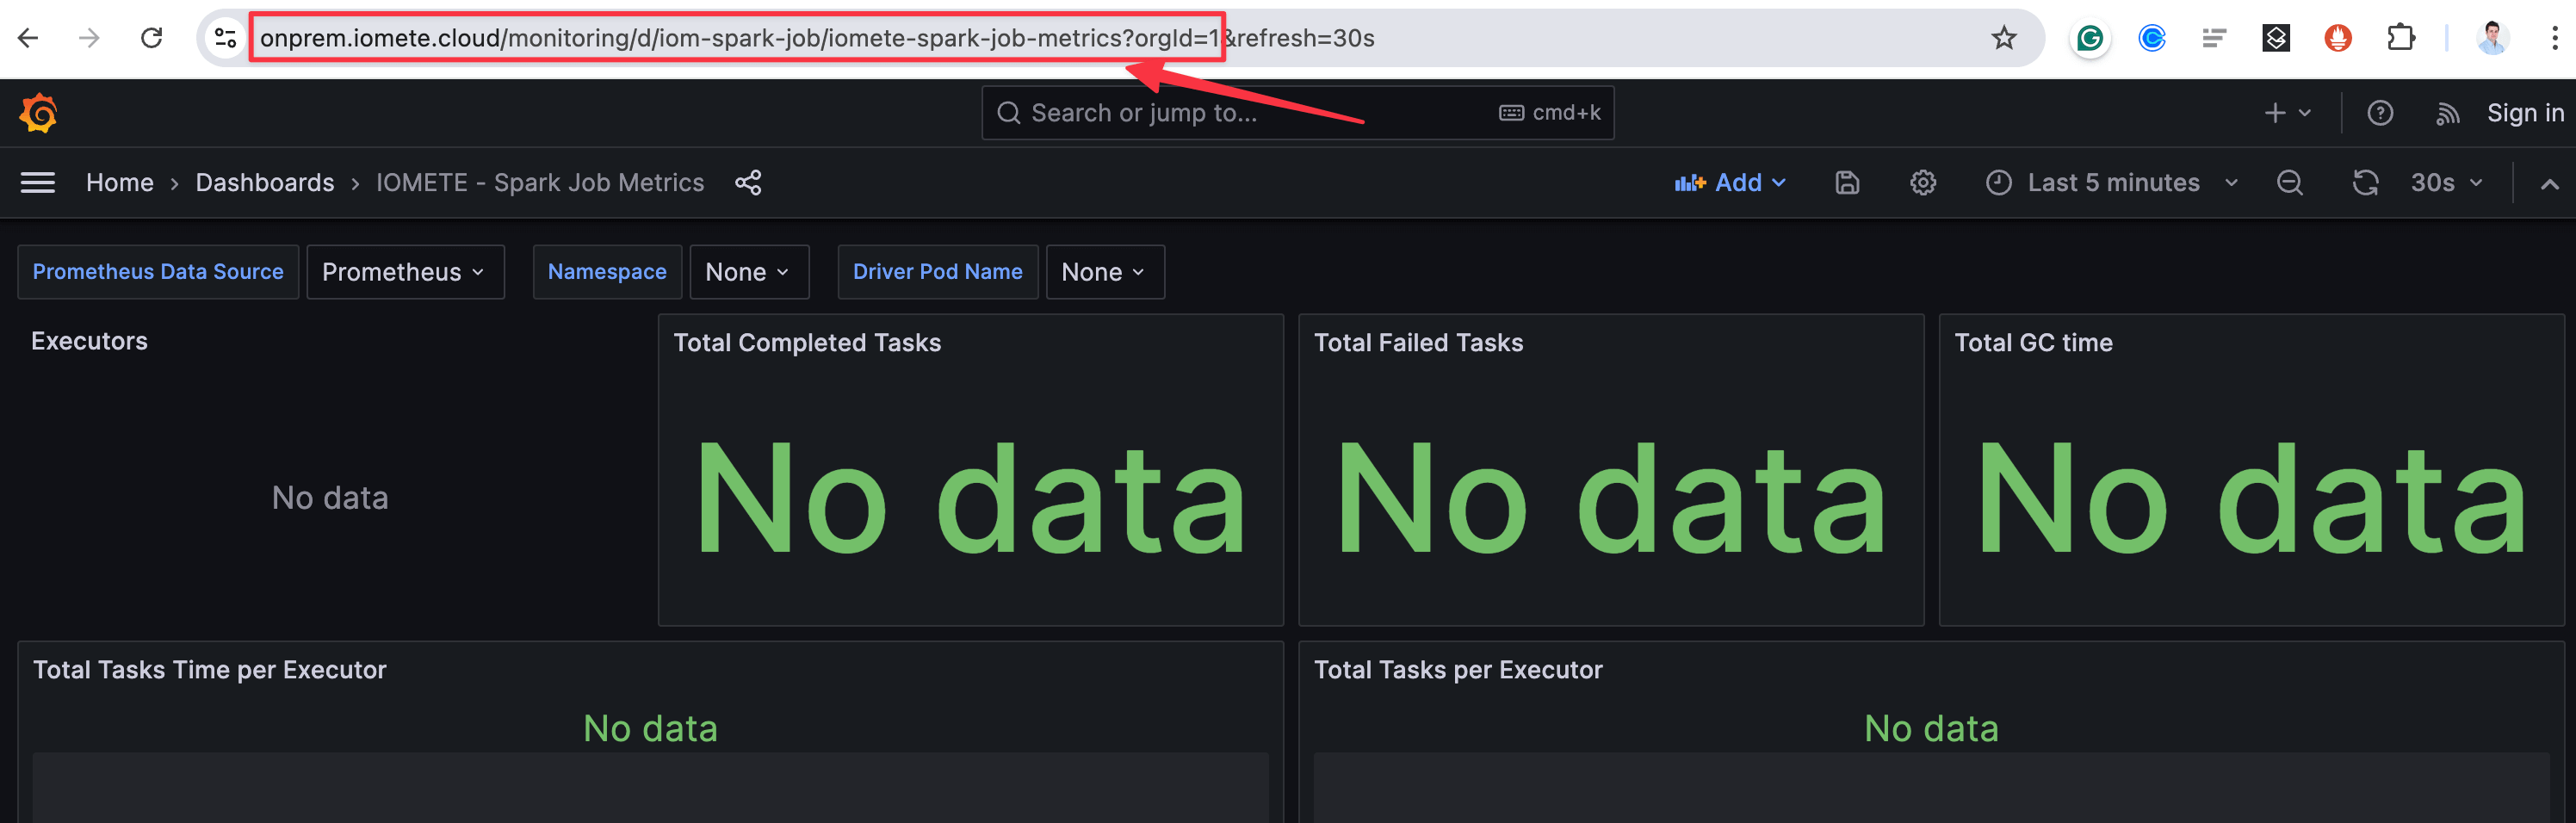Open the Grammarly extension icon

click(2090, 38)
